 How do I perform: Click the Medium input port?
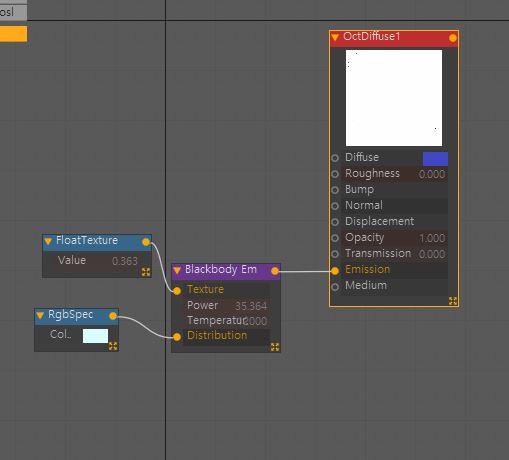(335, 286)
